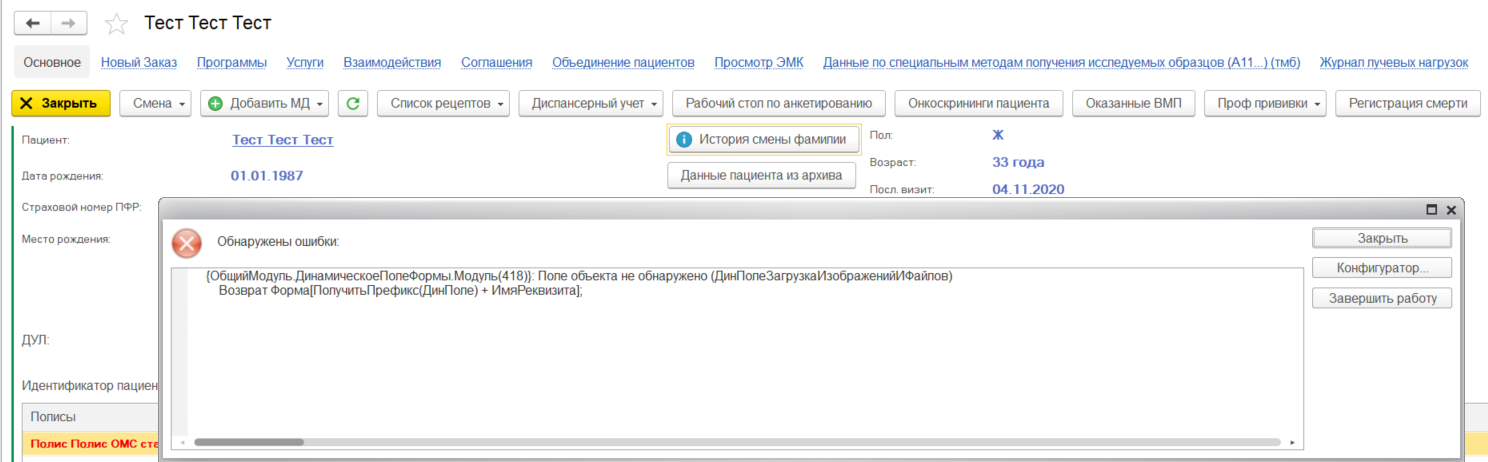The image size is (1488, 462).
Task: Switch to the Новый Заказ tab
Action: tap(139, 62)
